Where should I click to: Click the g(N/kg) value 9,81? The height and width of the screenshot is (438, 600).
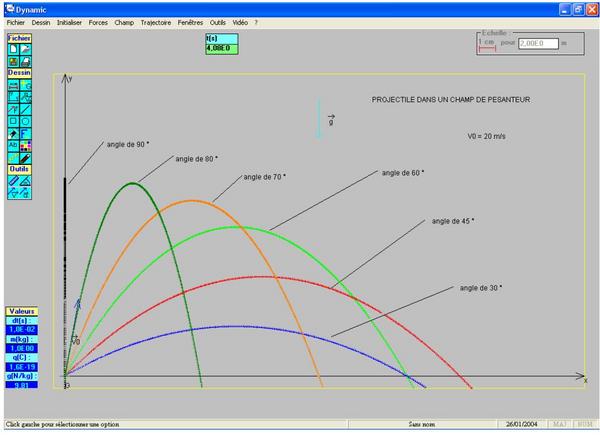(x=22, y=385)
